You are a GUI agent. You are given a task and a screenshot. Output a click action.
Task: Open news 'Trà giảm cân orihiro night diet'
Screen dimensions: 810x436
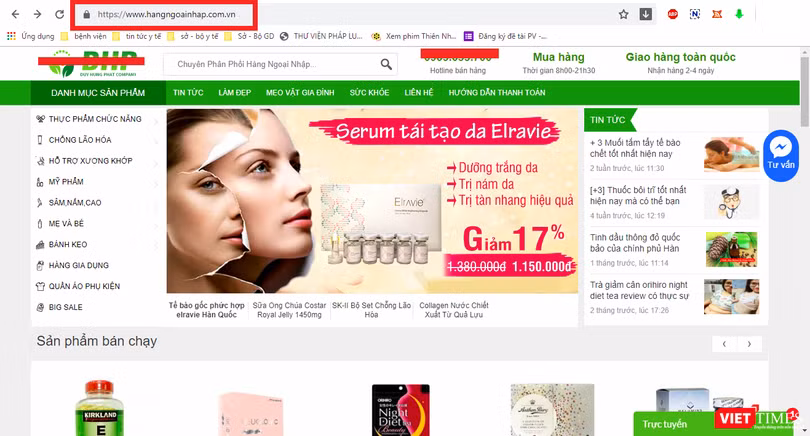click(640, 290)
